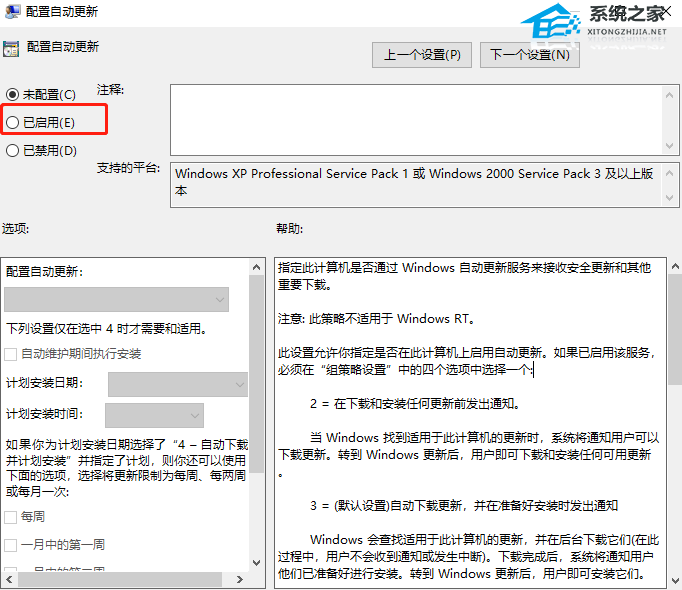The height and width of the screenshot is (590, 682).
Task: Tick the 每周 checkbox
Action: [10, 517]
